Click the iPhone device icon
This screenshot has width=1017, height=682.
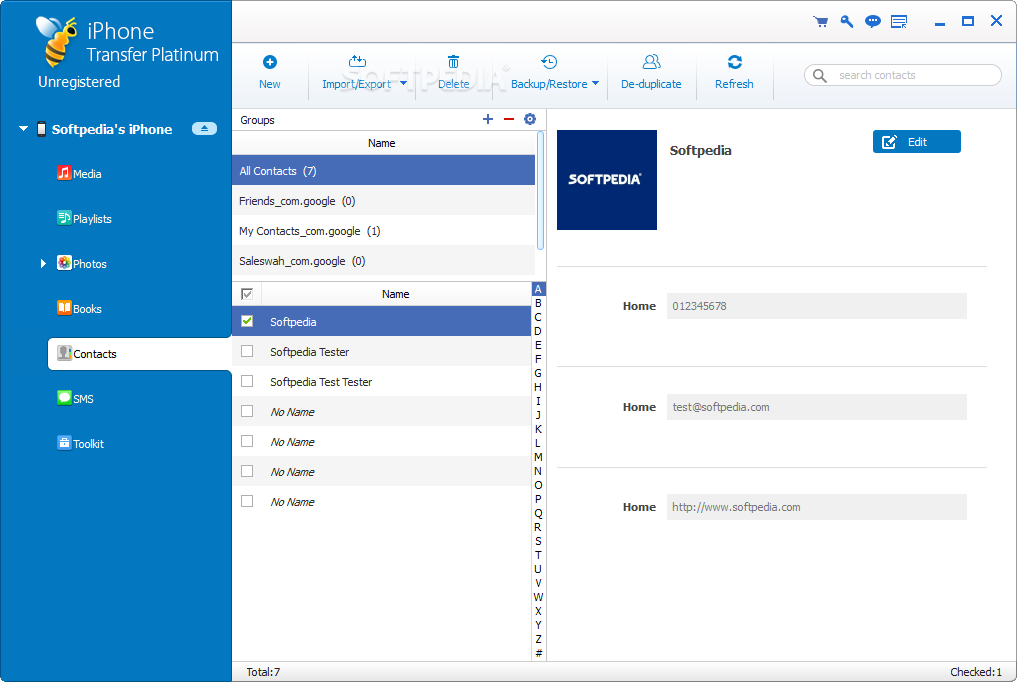pyautogui.click(x=42, y=129)
